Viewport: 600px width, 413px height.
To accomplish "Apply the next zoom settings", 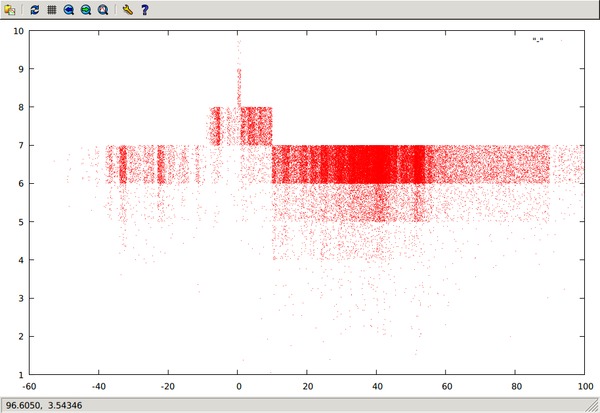I will point(86,10).
